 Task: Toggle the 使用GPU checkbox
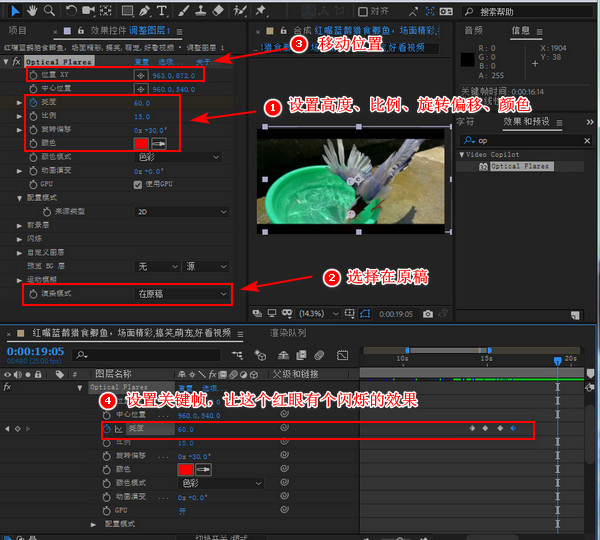click(x=138, y=185)
